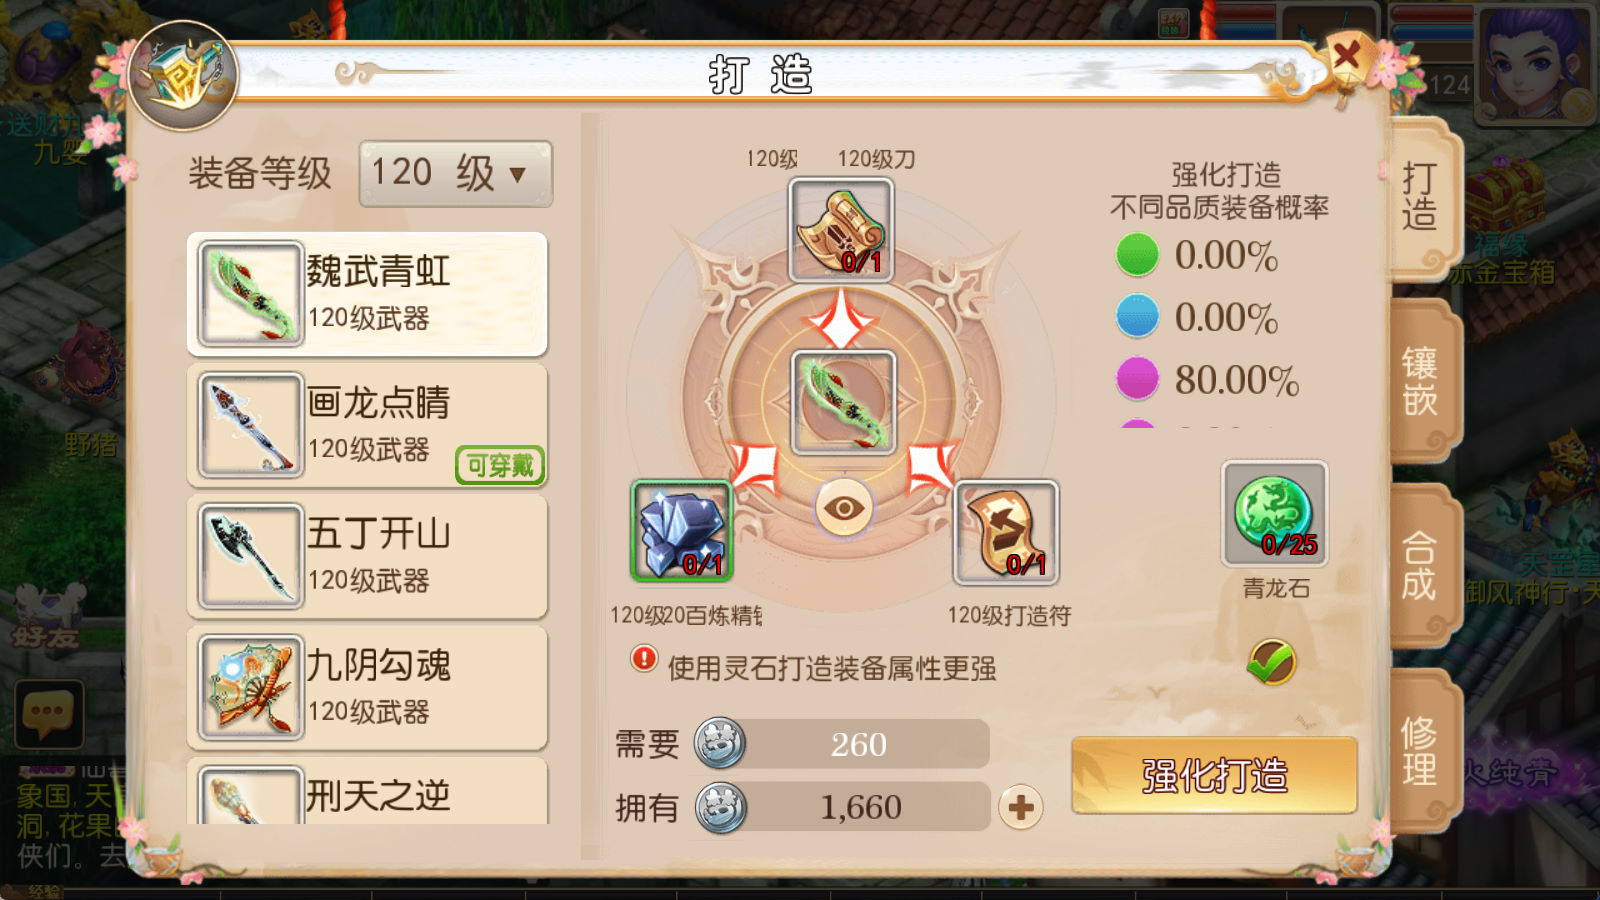Click the center 魏武青虹 weapon preview slot
The height and width of the screenshot is (900, 1600).
pyautogui.click(x=843, y=403)
